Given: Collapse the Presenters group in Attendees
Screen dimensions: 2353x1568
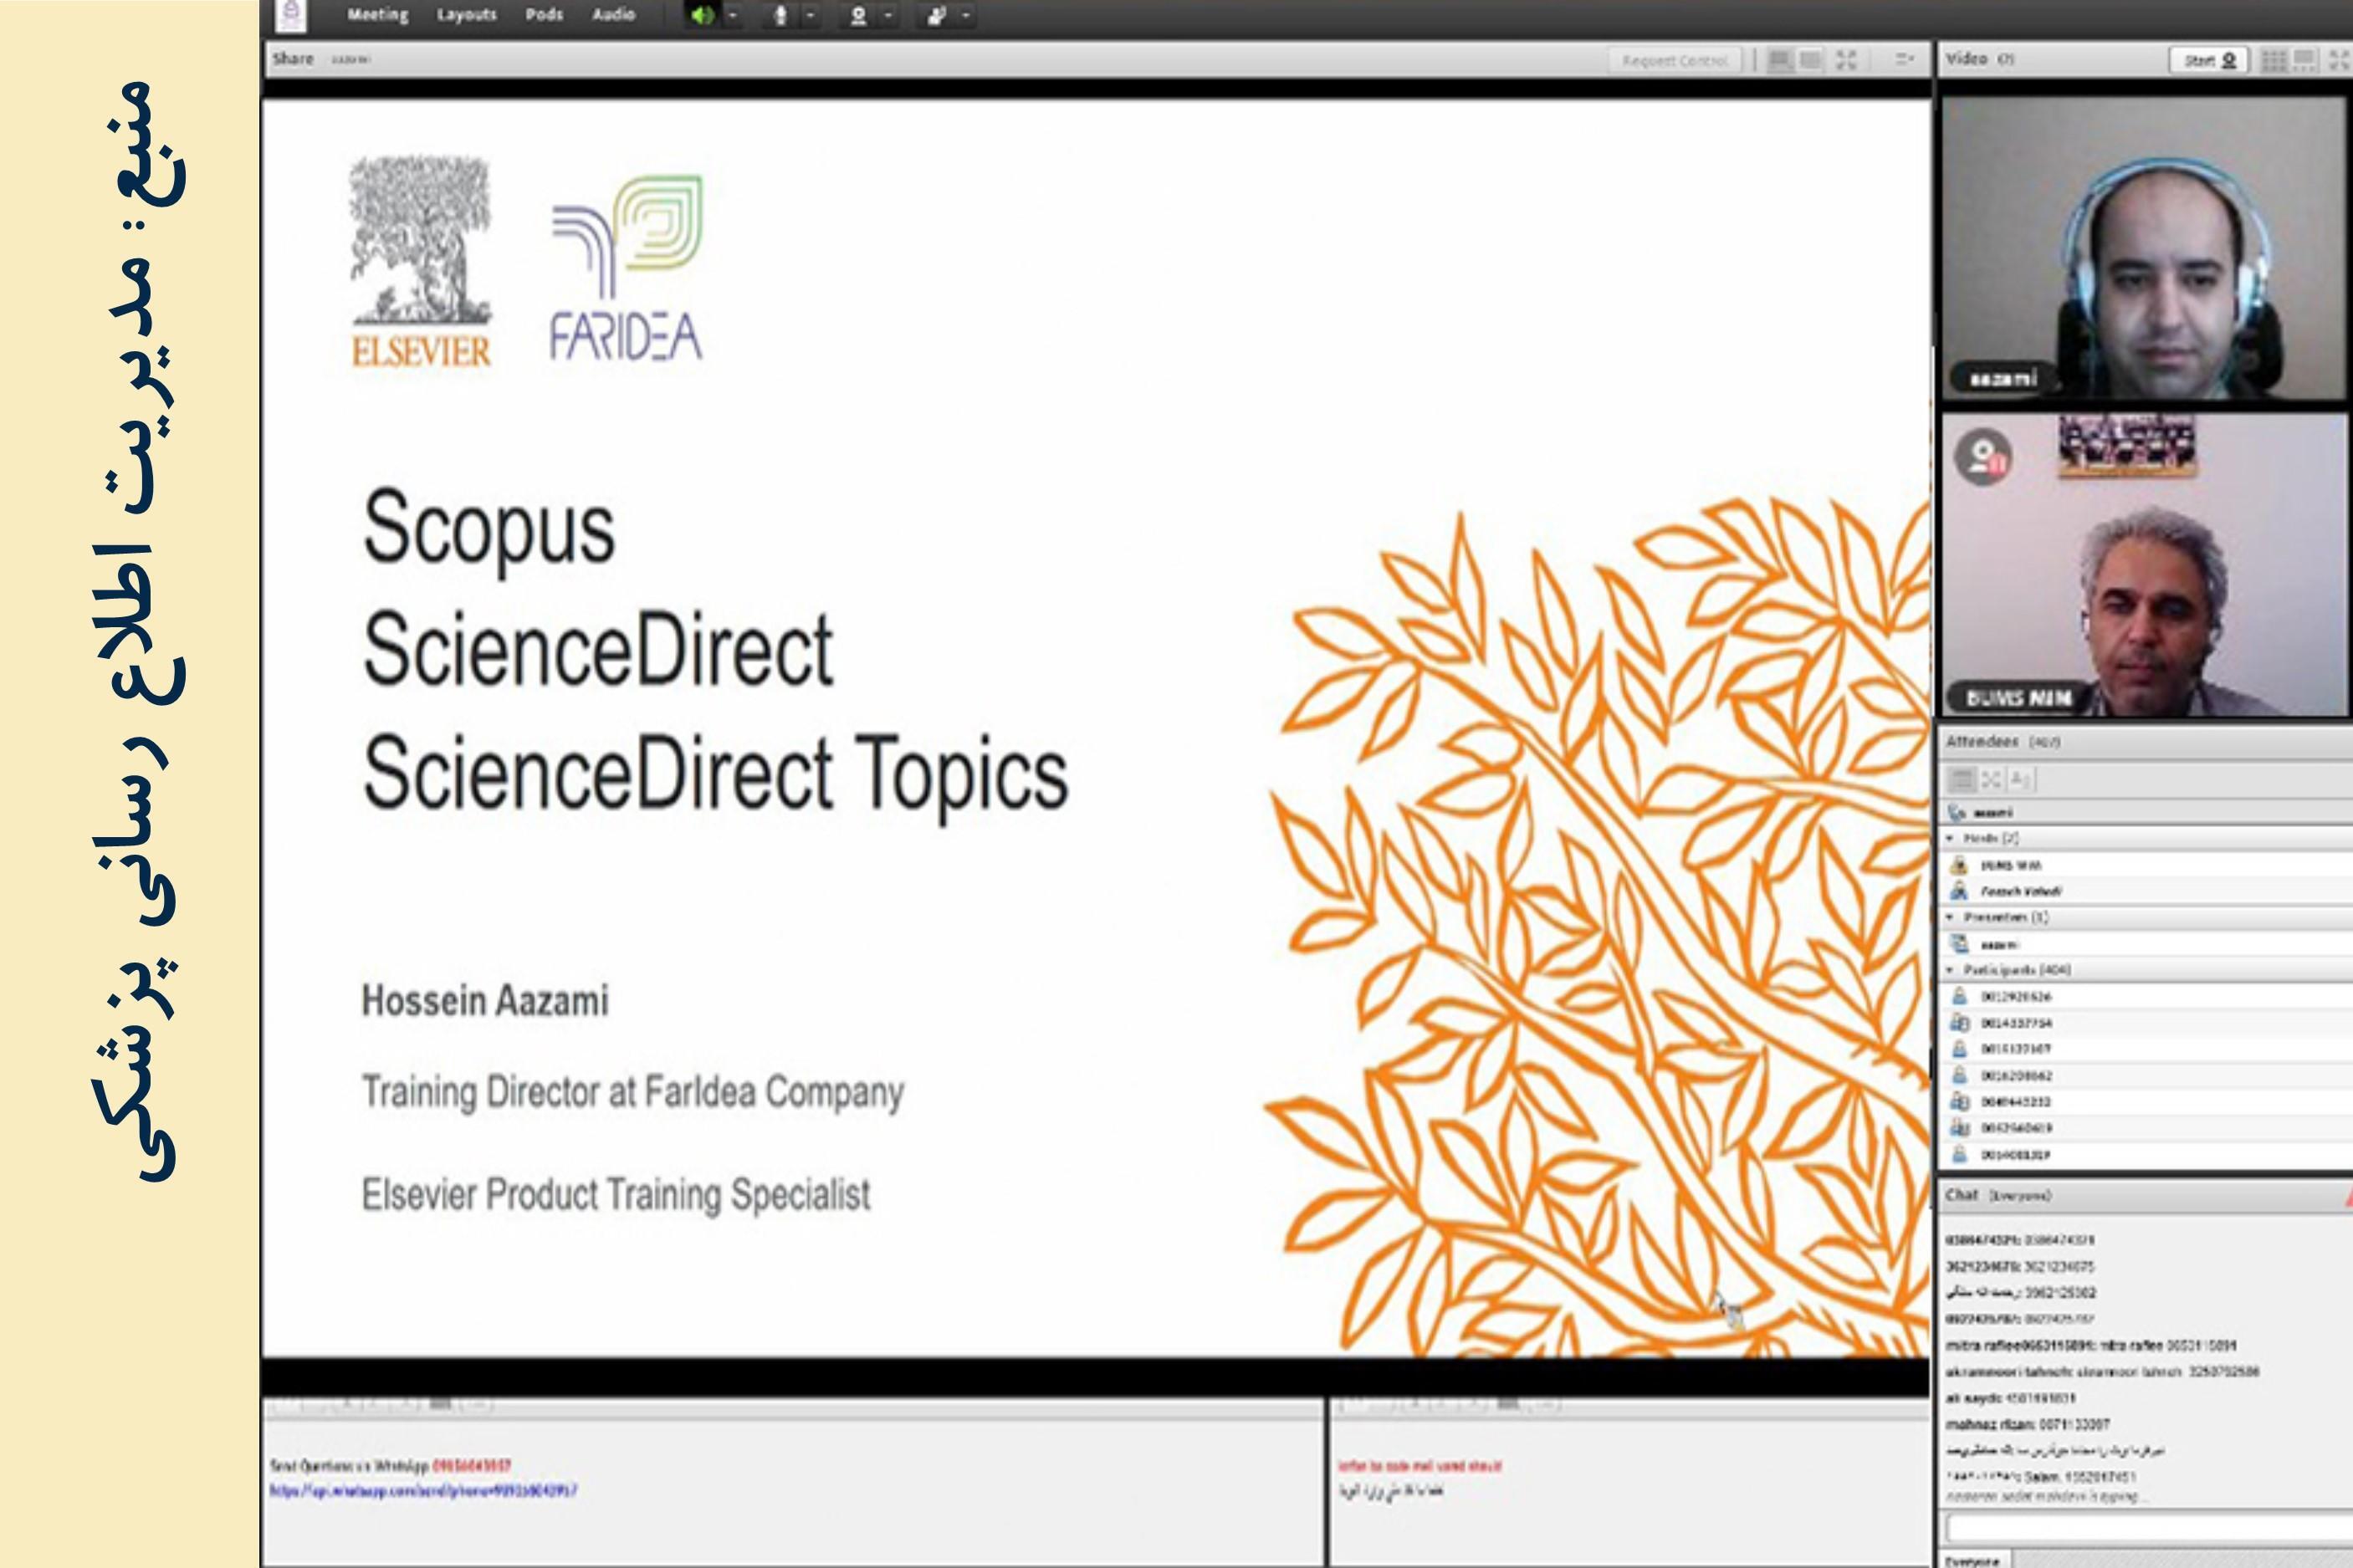Looking at the screenshot, I should pyautogui.click(x=1950, y=917).
